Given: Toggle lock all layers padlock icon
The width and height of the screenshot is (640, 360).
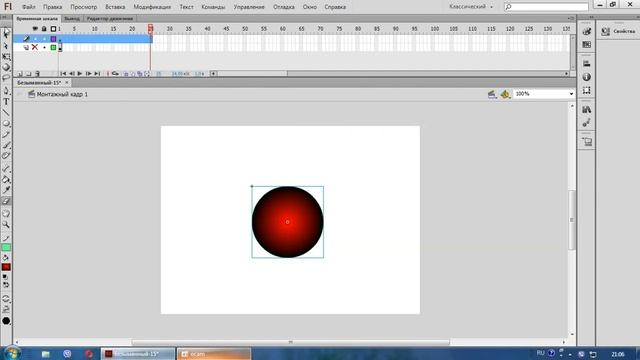Looking at the screenshot, I should pyautogui.click(x=44, y=29).
